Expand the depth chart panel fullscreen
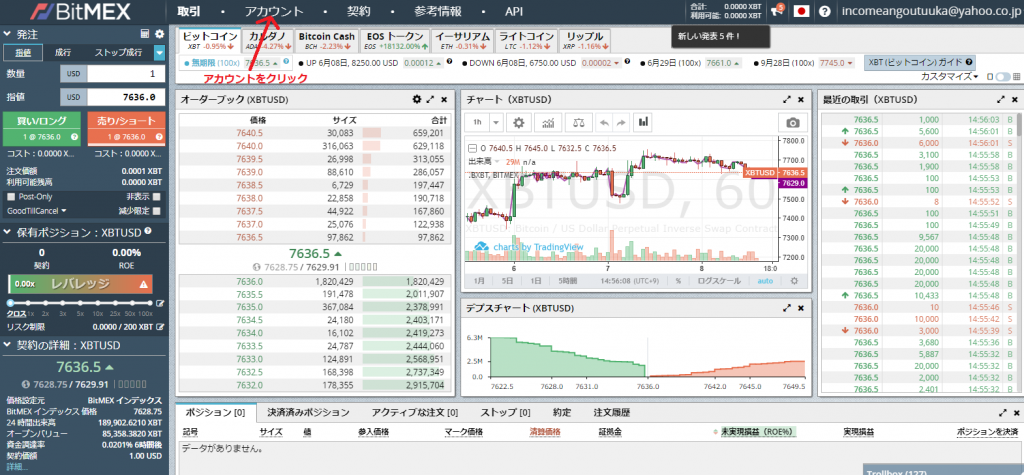This screenshot has width=1024, height=475. click(x=788, y=307)
